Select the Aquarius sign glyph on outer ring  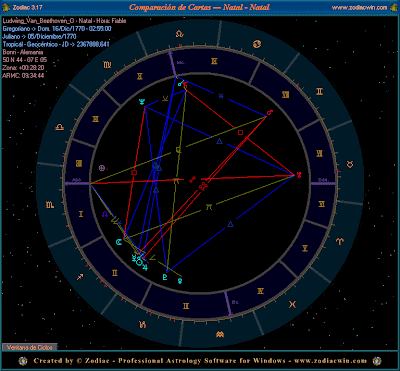[220, 334]
